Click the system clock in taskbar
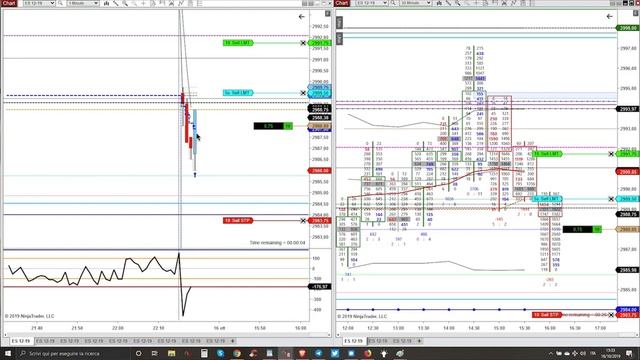Screen dimensions: 640x360 (x=611, y=353)
